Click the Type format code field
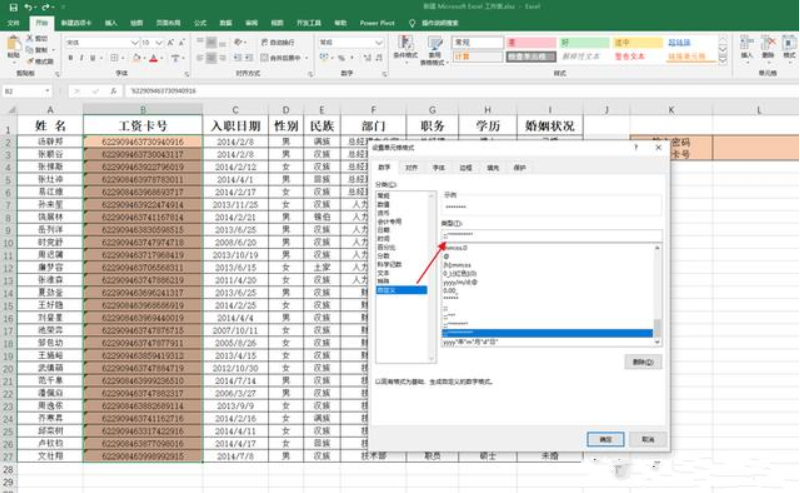 point(552,235)
